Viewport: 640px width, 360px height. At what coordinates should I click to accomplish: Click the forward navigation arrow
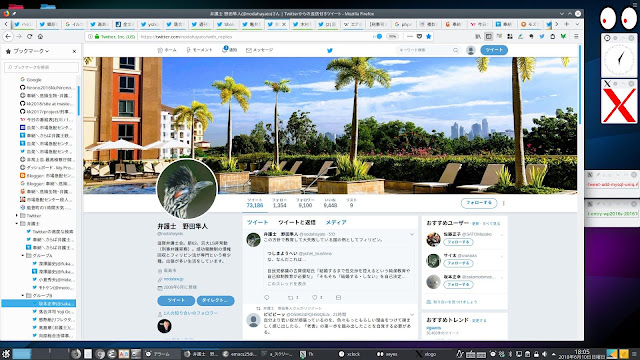(19, 36)
